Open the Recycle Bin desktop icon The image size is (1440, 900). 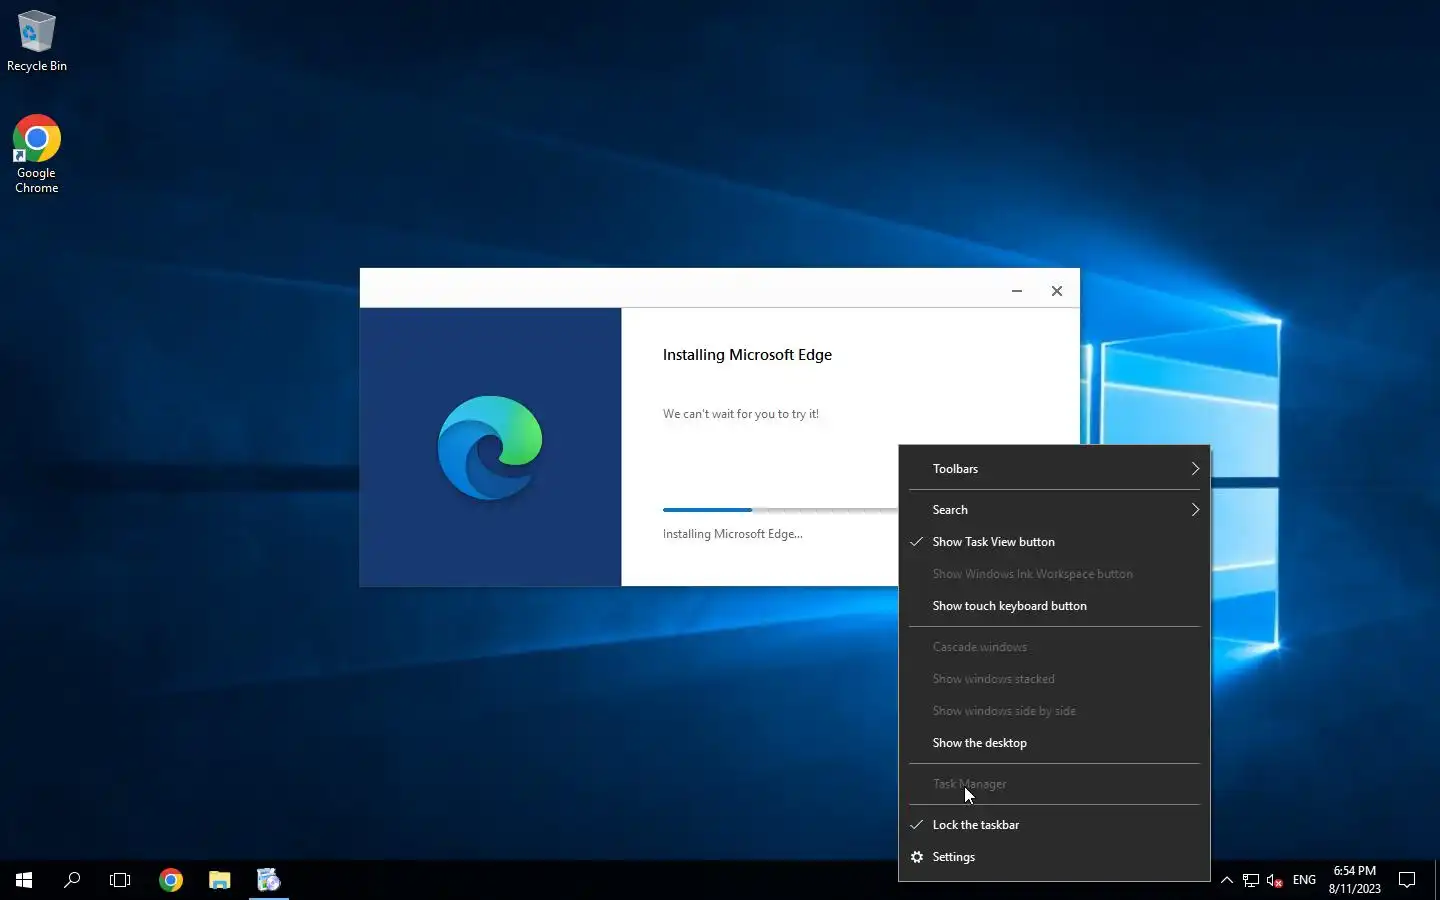click(x=37, y=42)
